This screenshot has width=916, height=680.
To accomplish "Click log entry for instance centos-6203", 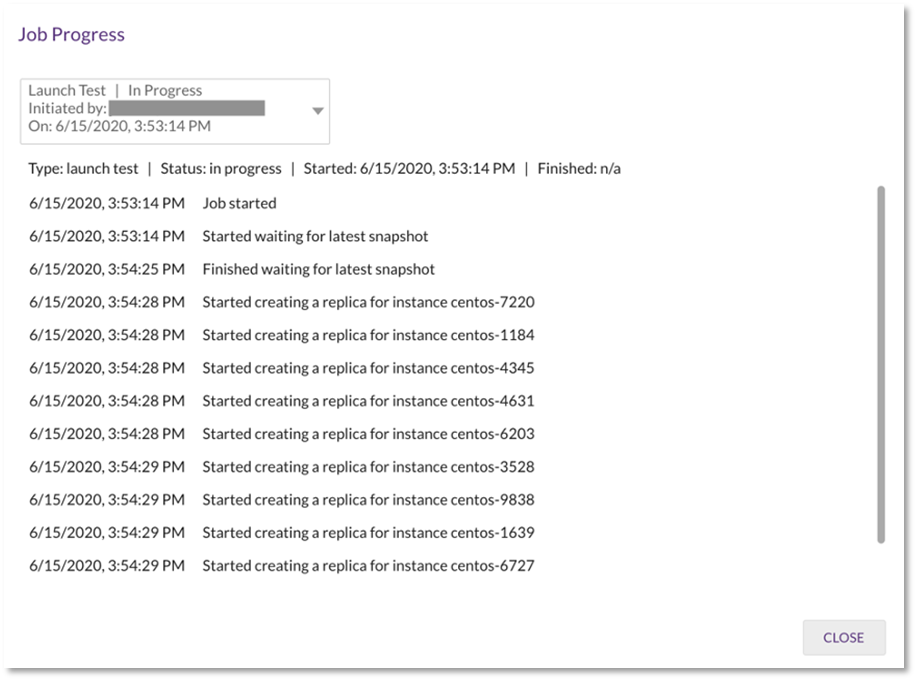I will coord(282,433).
